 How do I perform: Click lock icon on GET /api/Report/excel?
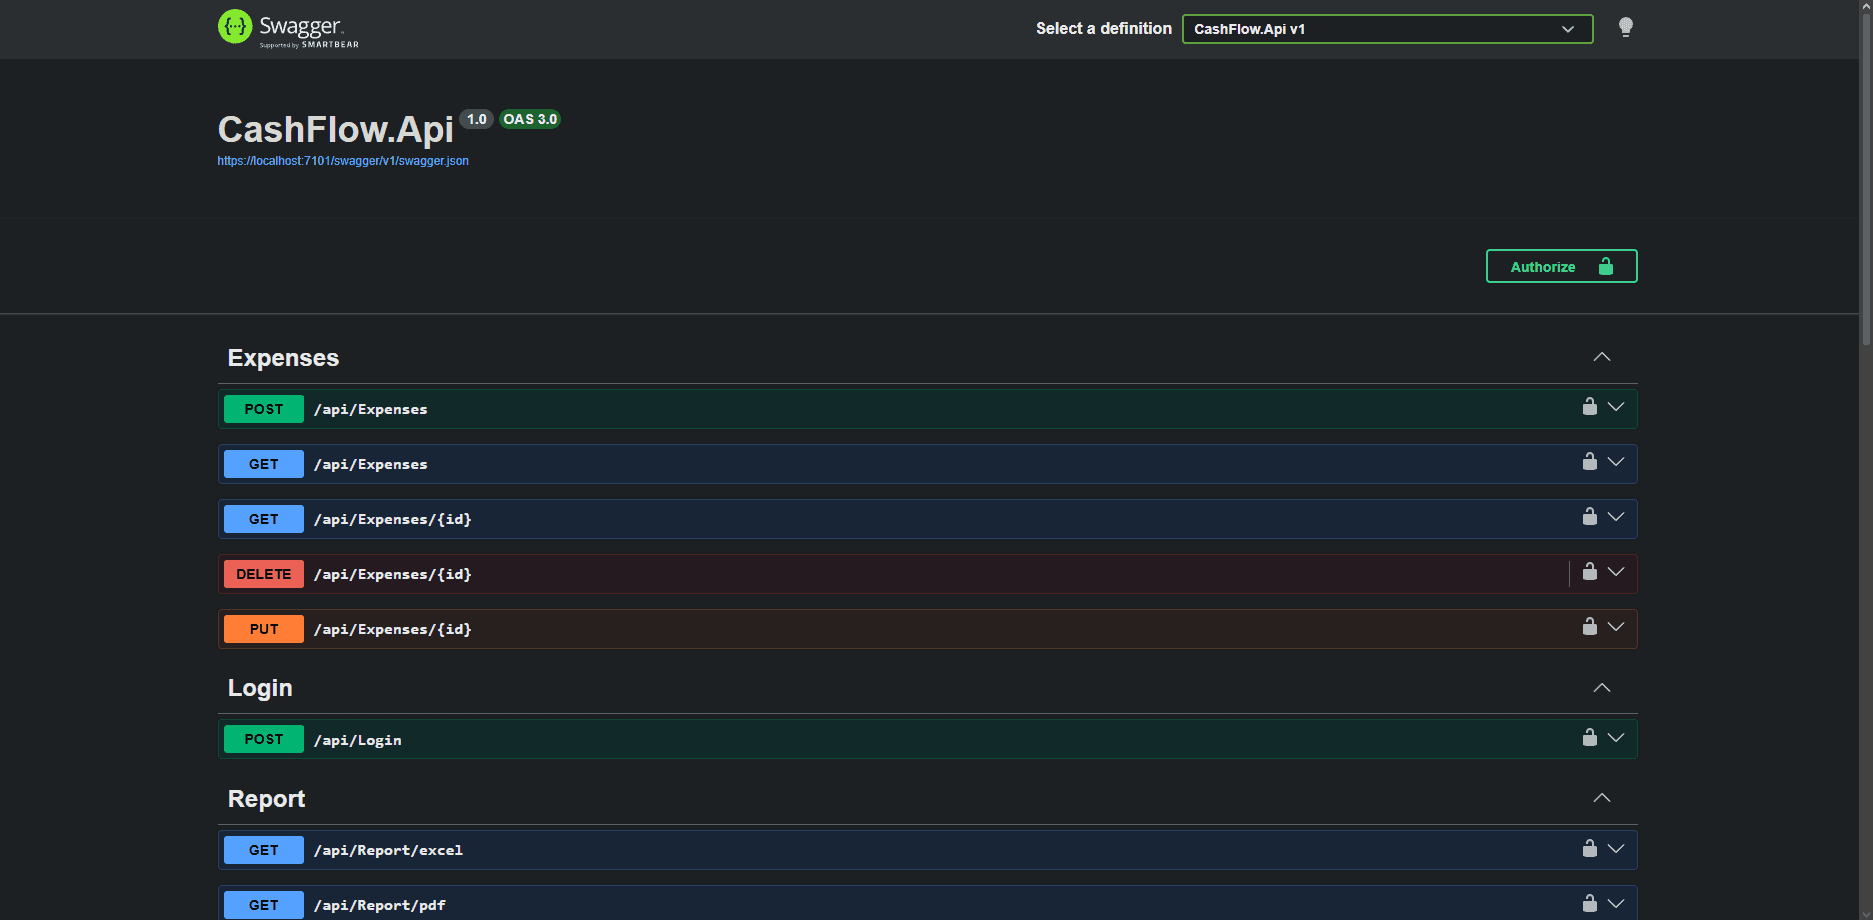point(1589,849)
